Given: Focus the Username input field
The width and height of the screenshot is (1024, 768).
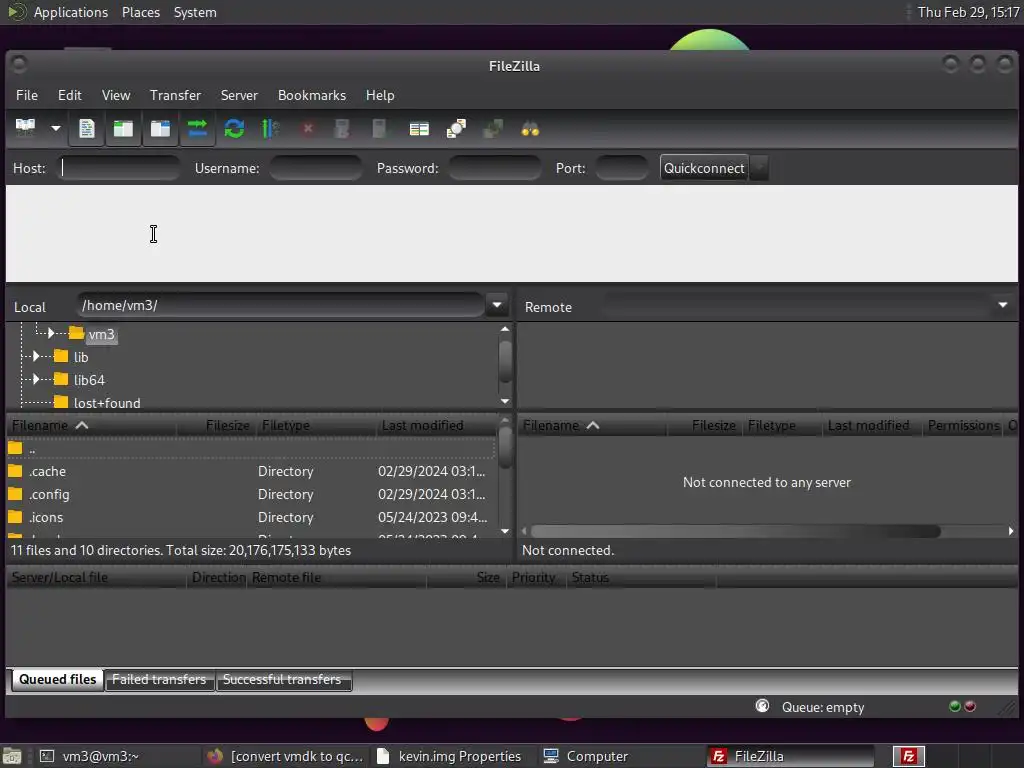Looking at the screenshot, I should click(x=315, y=168).
